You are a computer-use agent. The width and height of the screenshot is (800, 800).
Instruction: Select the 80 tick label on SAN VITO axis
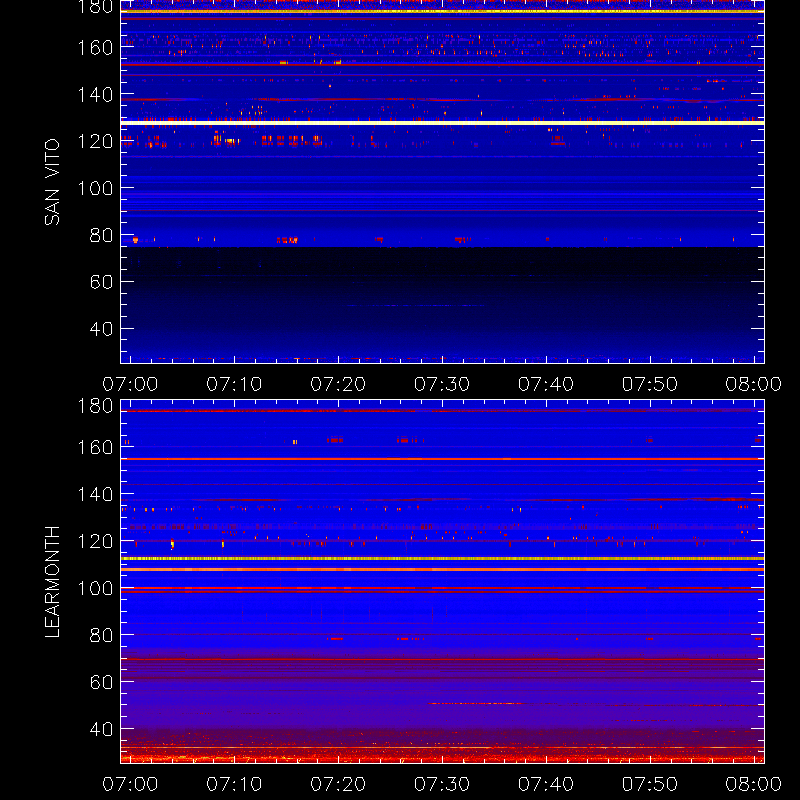pos(101,235)
